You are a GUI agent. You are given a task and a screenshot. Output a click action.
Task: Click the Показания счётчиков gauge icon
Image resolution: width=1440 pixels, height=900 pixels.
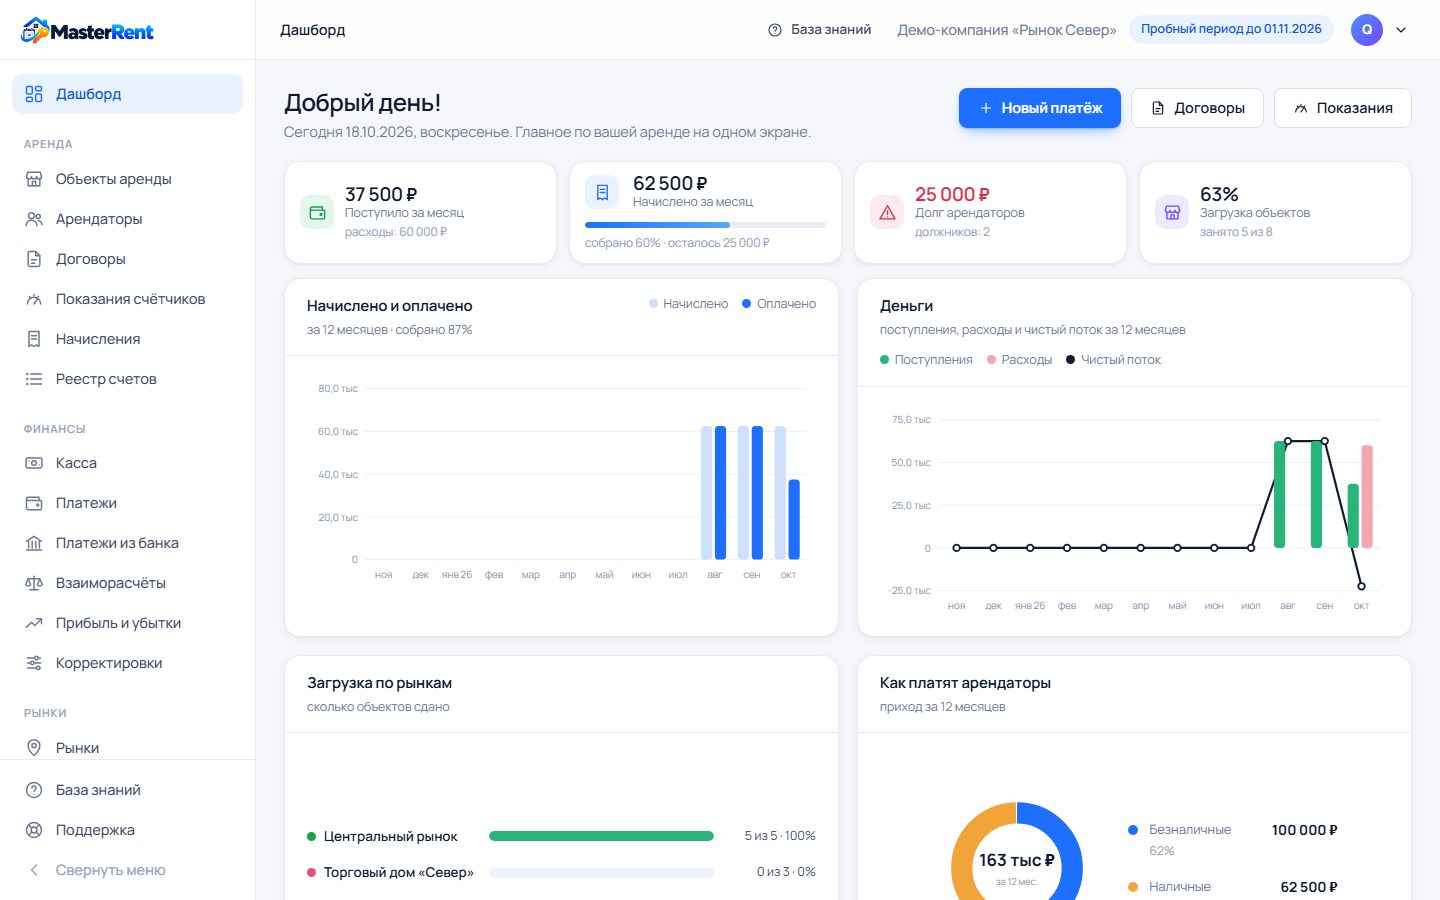34,299
